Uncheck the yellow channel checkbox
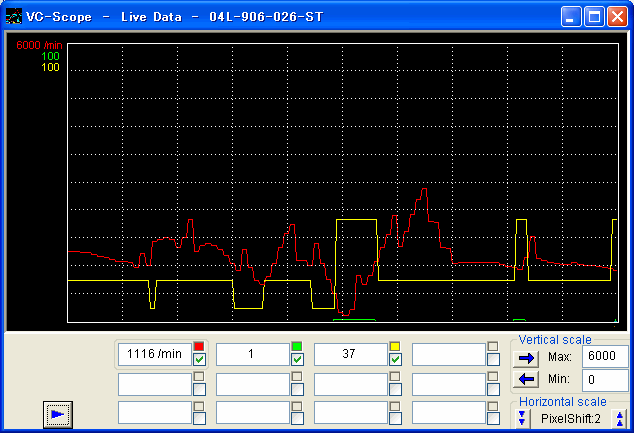 tap(395, 360)
